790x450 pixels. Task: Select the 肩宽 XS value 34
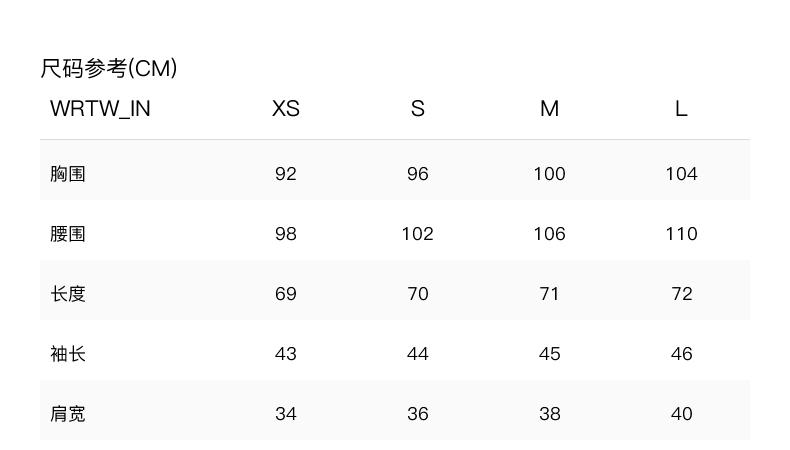click(x=286, y=414)
